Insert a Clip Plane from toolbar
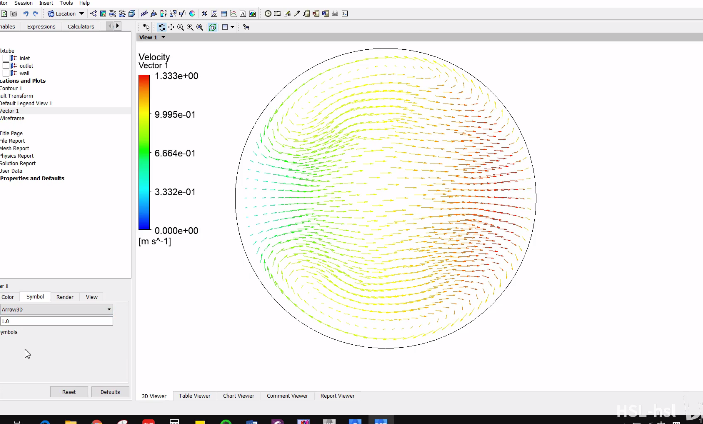 (x=182, y=13)
